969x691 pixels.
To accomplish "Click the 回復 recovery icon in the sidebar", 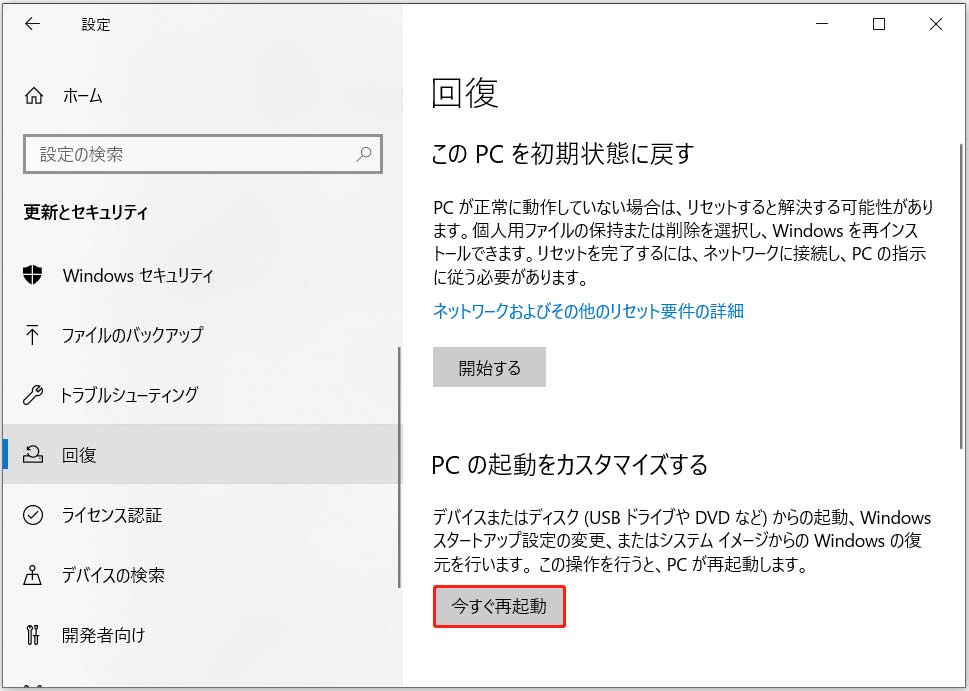I will [x=35, y=455].
